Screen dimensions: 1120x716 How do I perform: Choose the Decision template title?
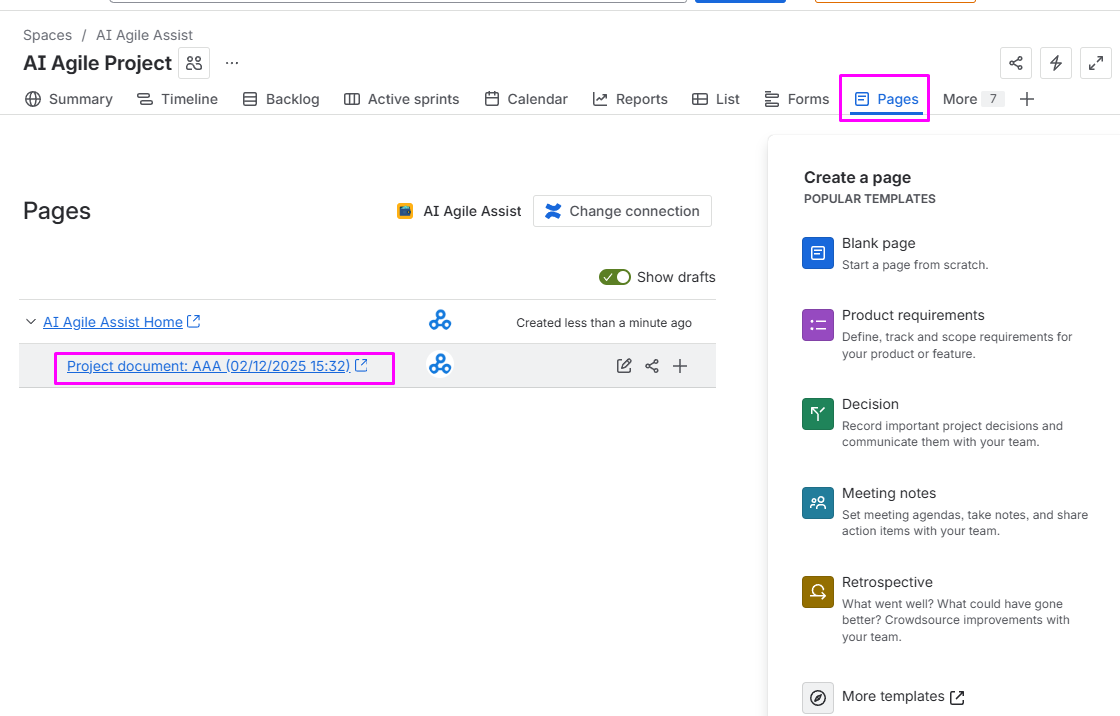point(870,404)
